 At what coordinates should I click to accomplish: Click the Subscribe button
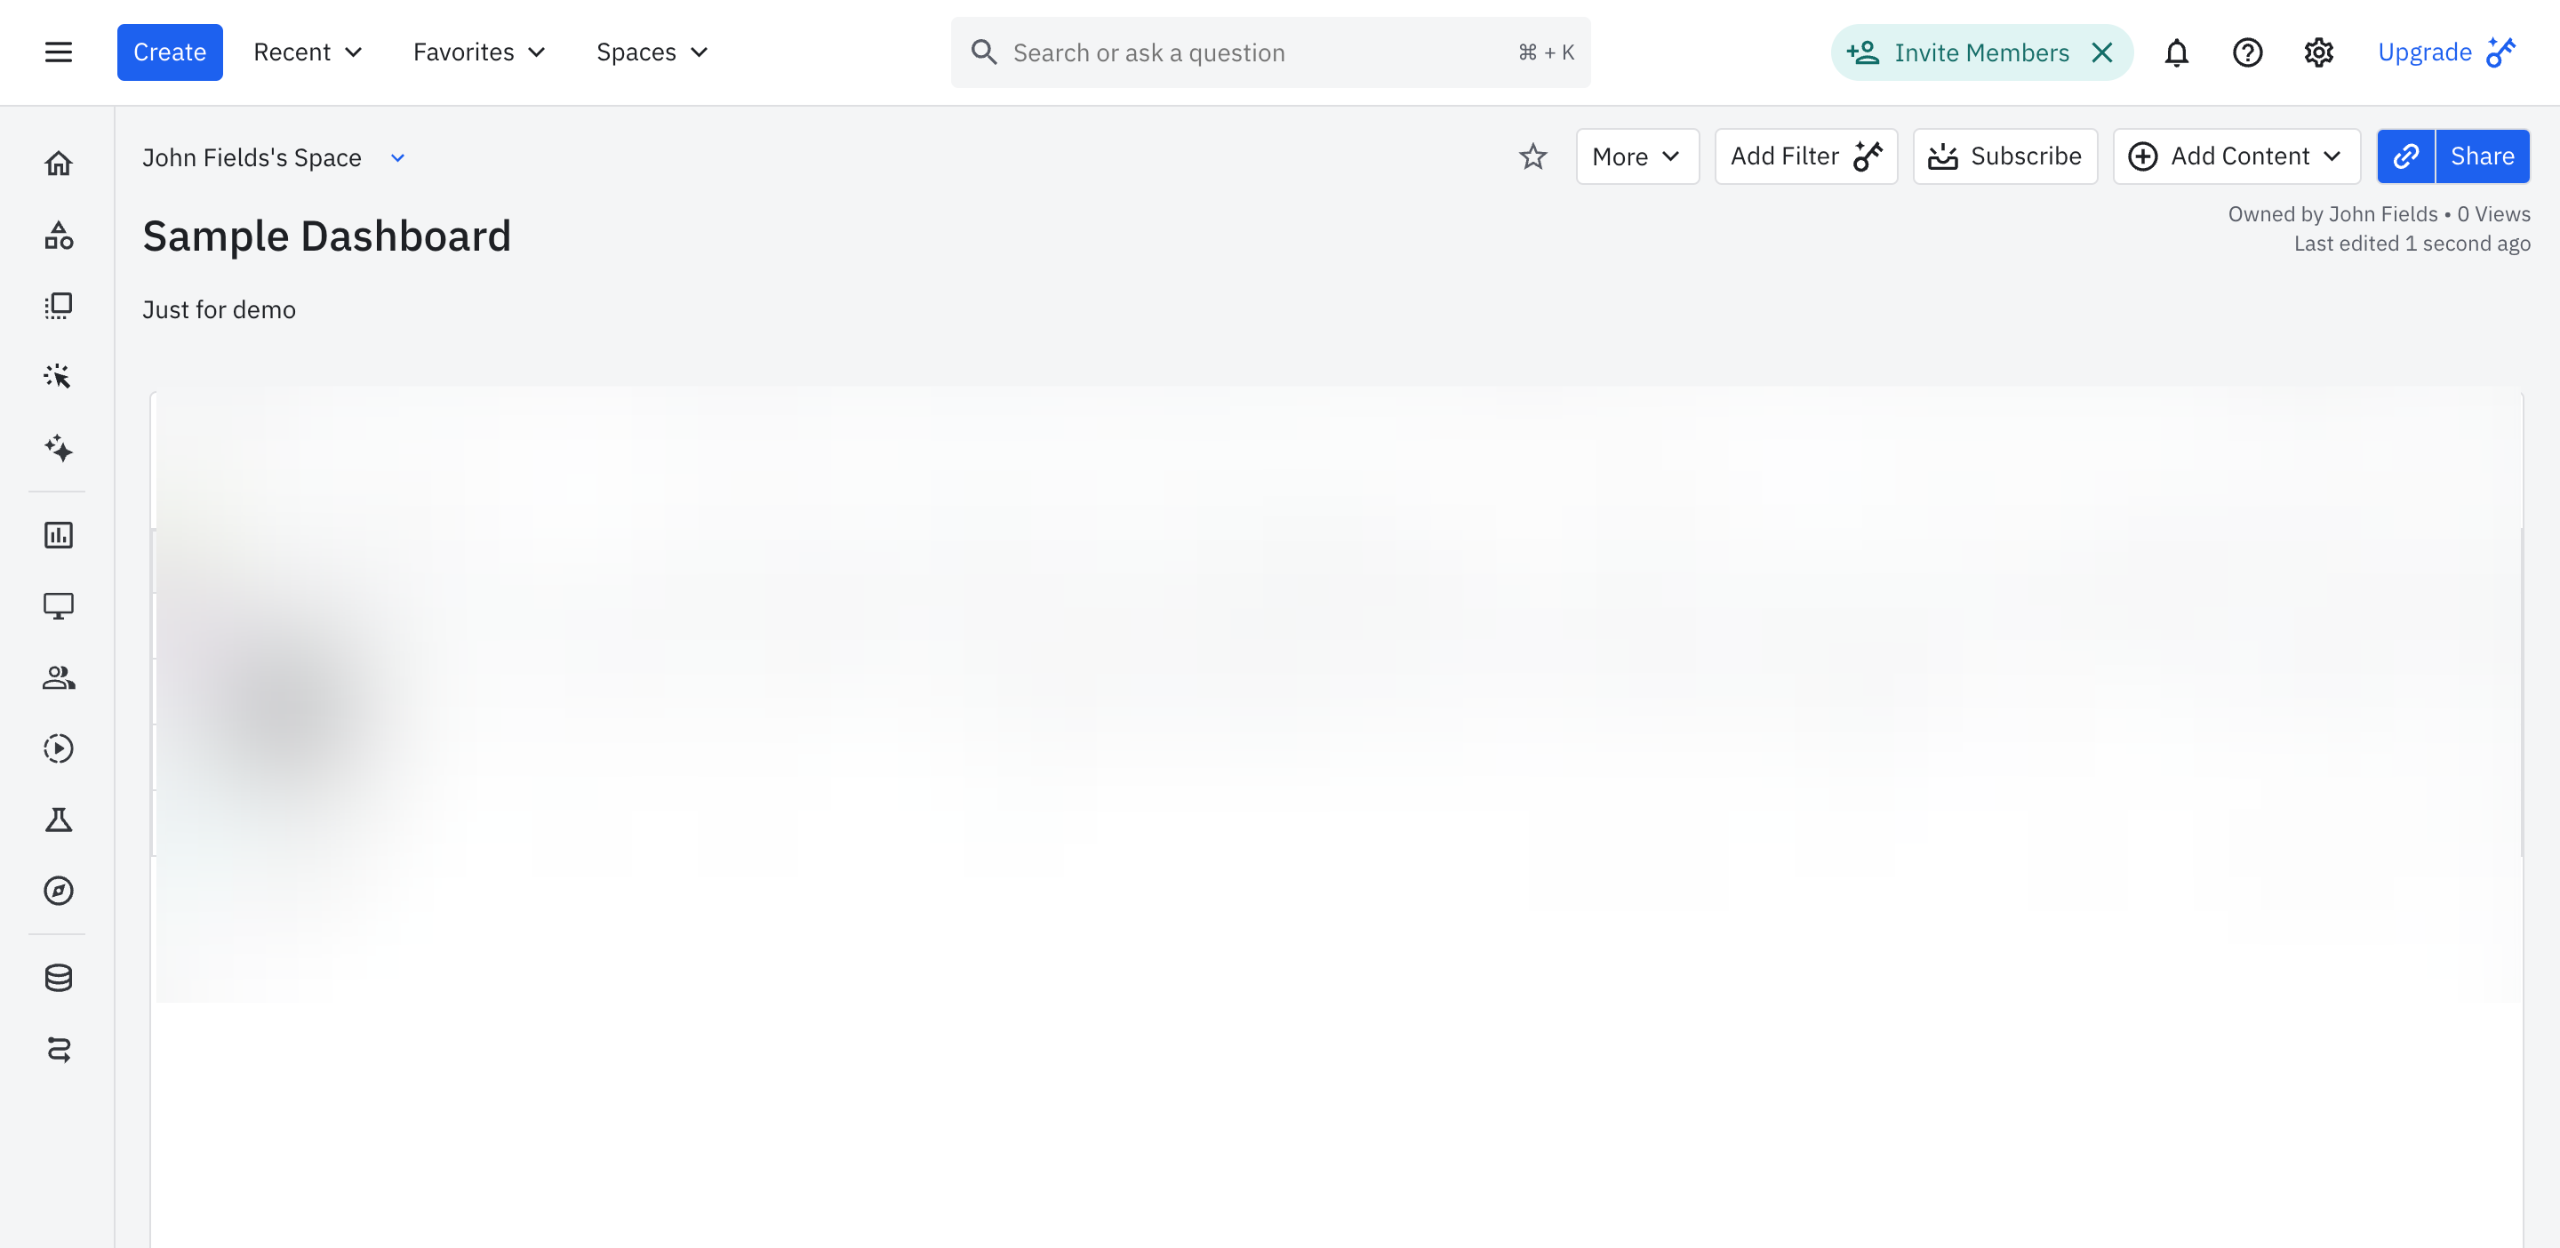(2004, 156)
